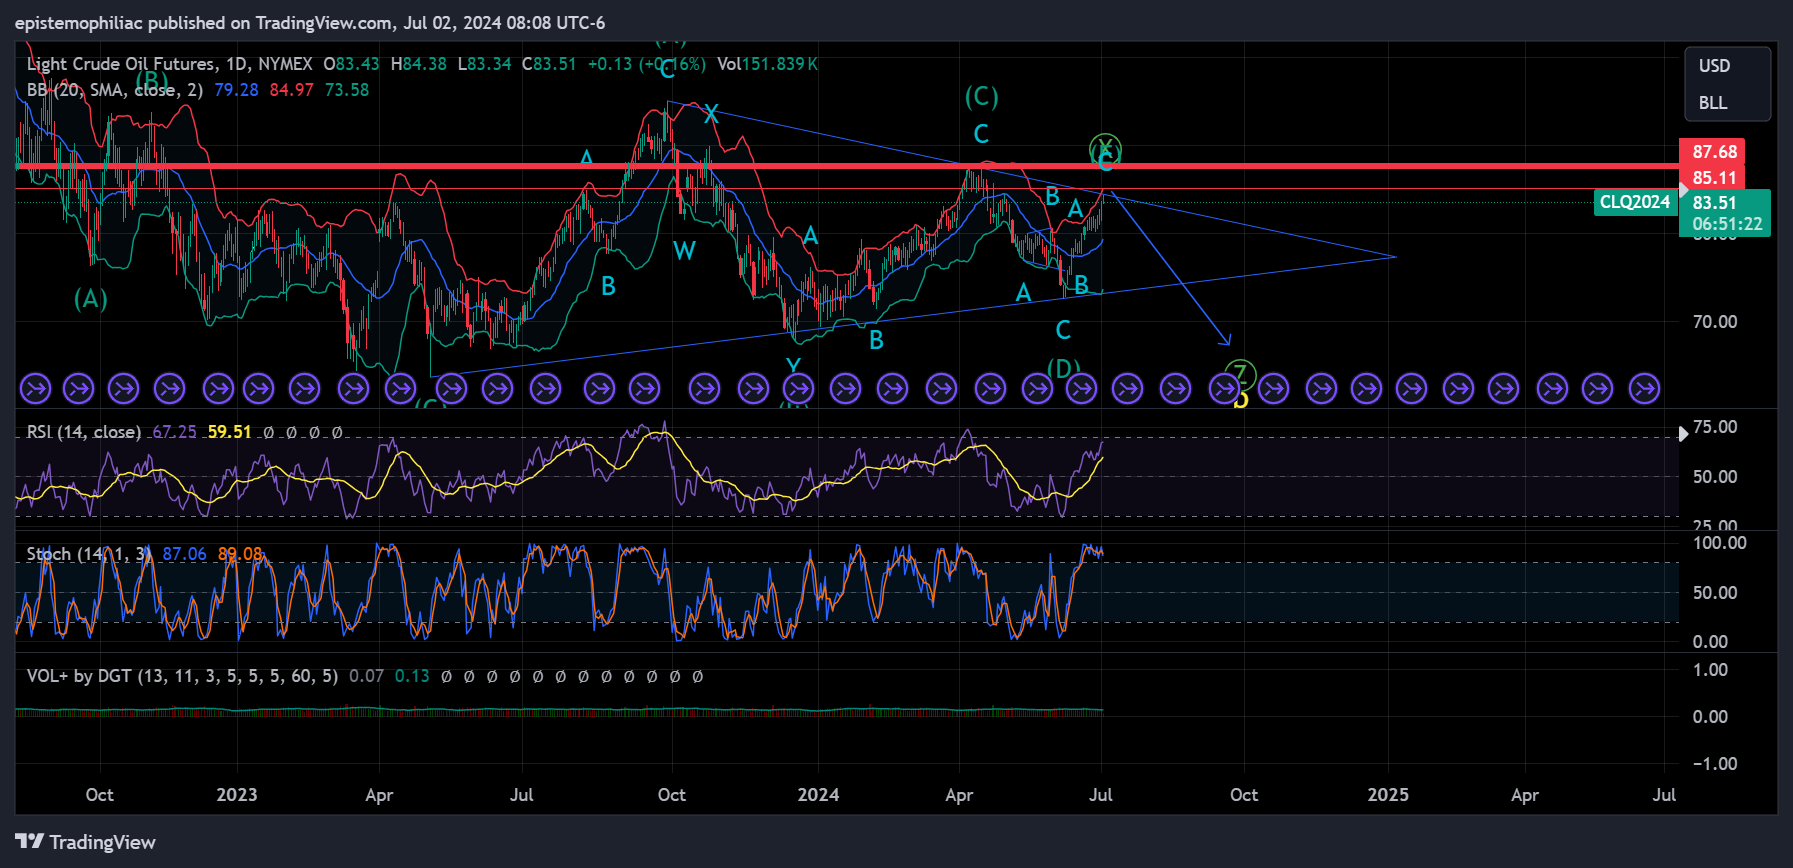Viewport: 1793px width, 868px height.
Task: Select the blue downward projection arrow
Action: coord(1171,268)
